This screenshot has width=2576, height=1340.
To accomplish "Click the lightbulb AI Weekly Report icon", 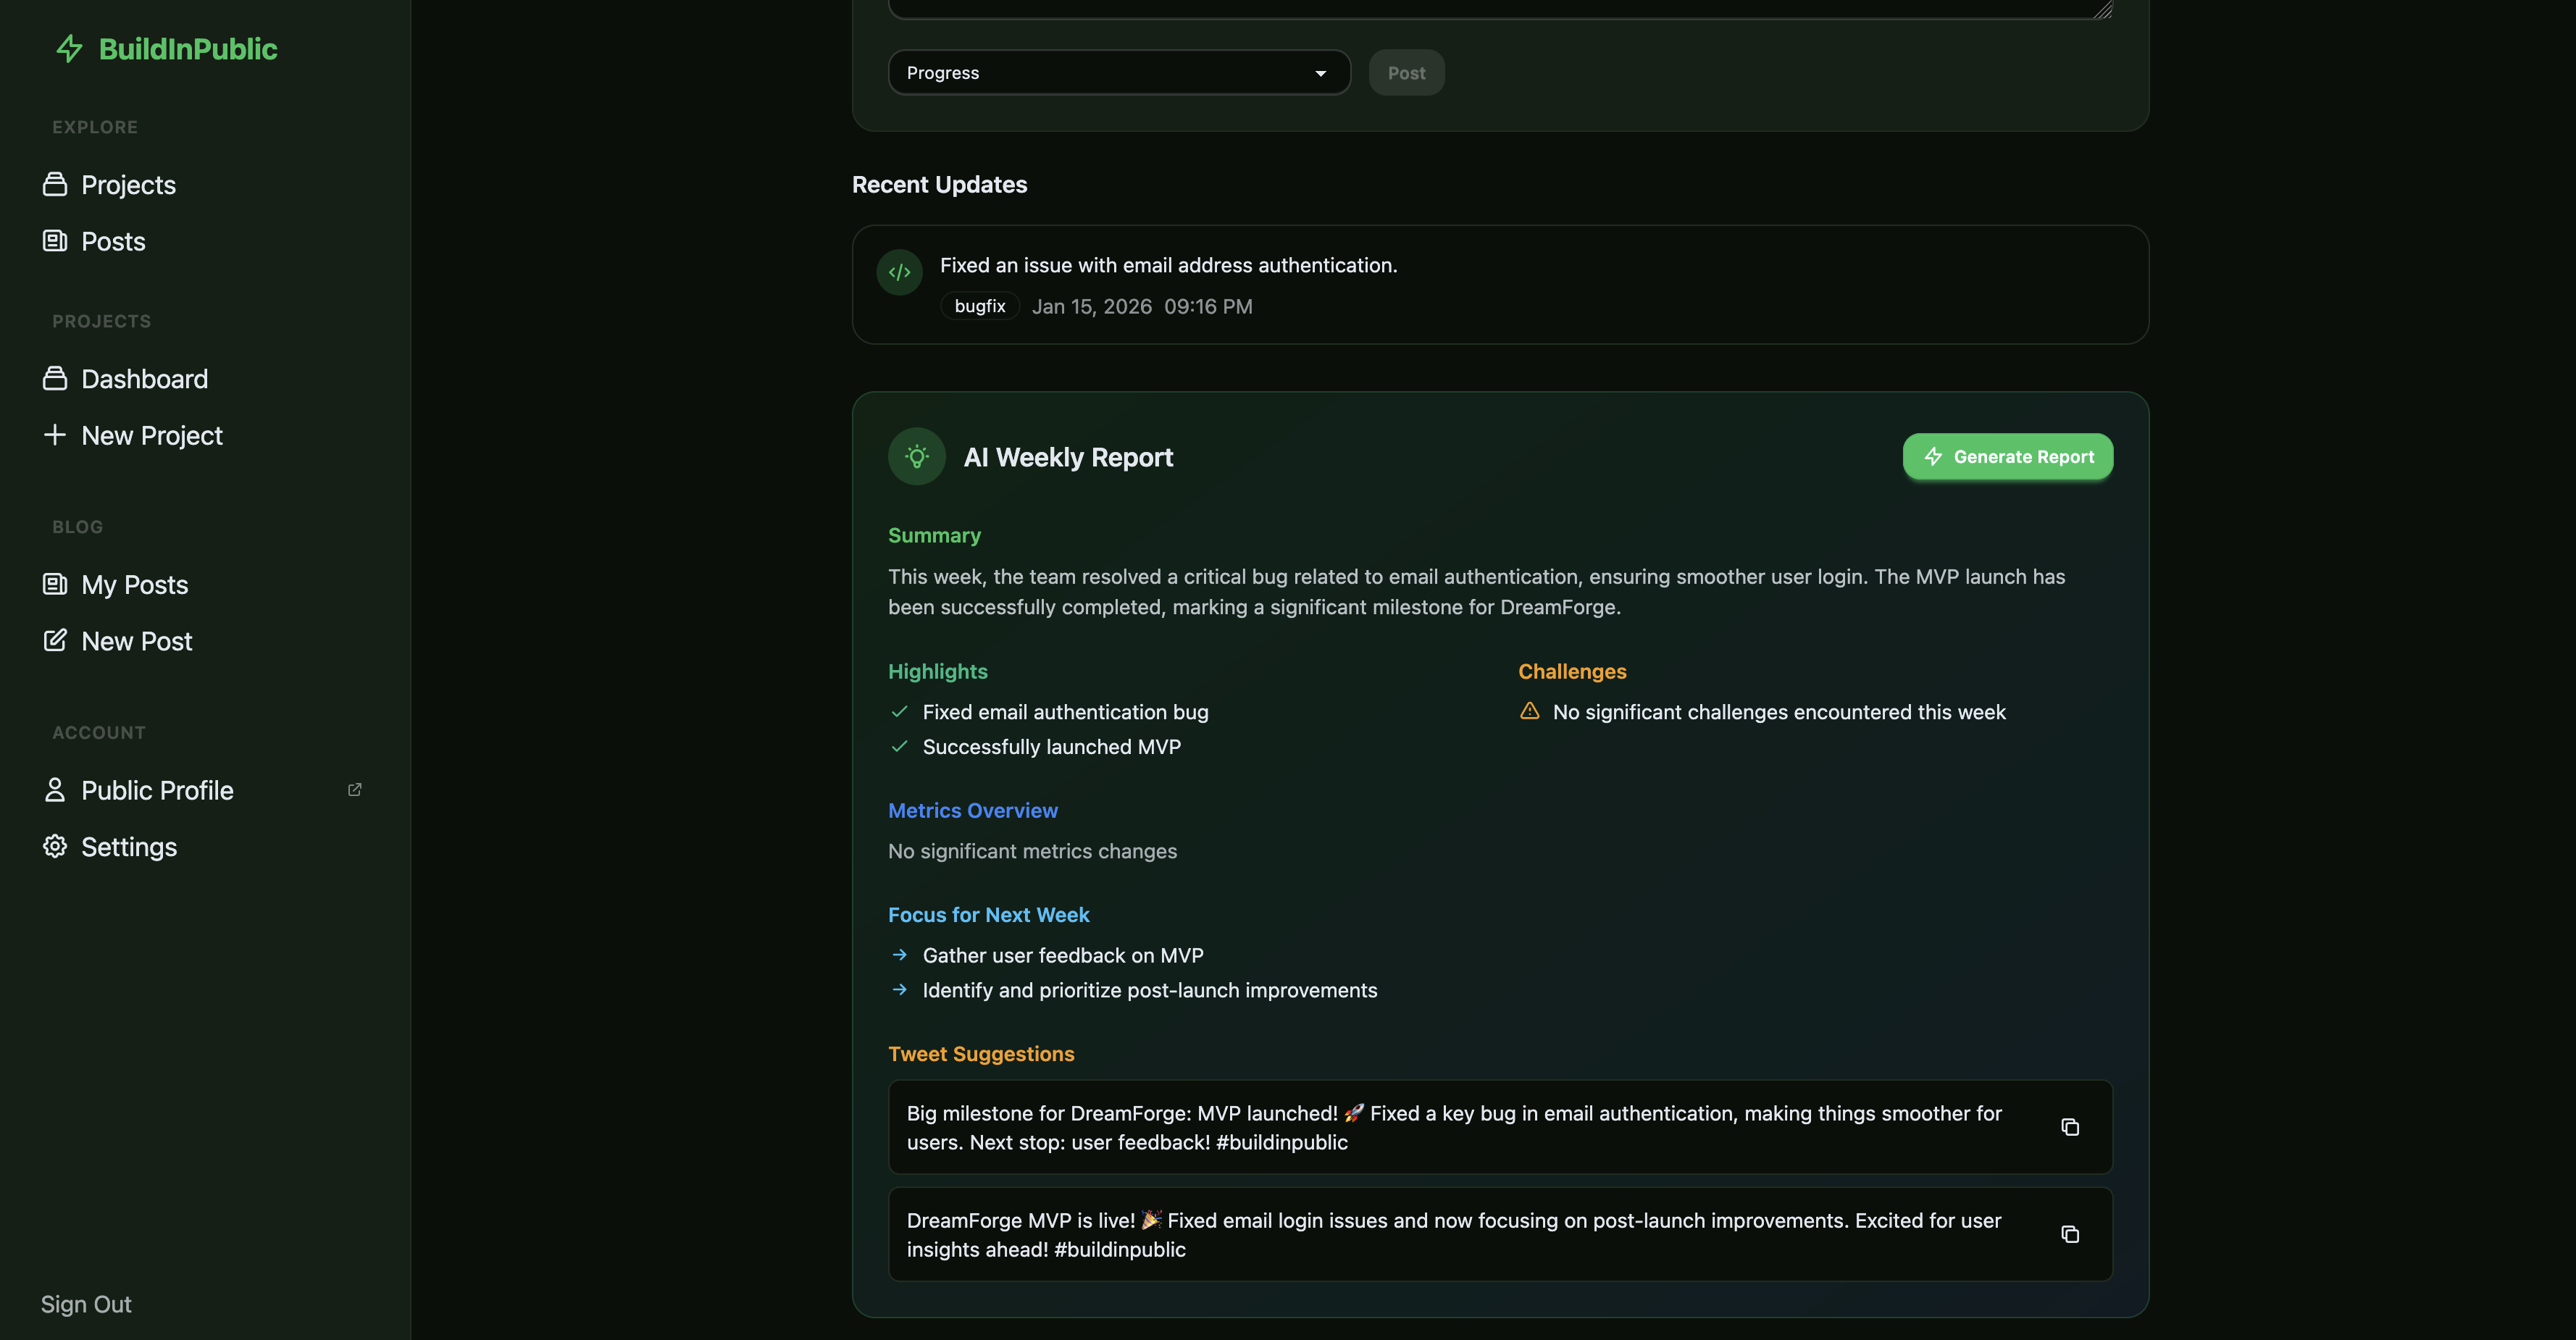I will coord(916,457).
